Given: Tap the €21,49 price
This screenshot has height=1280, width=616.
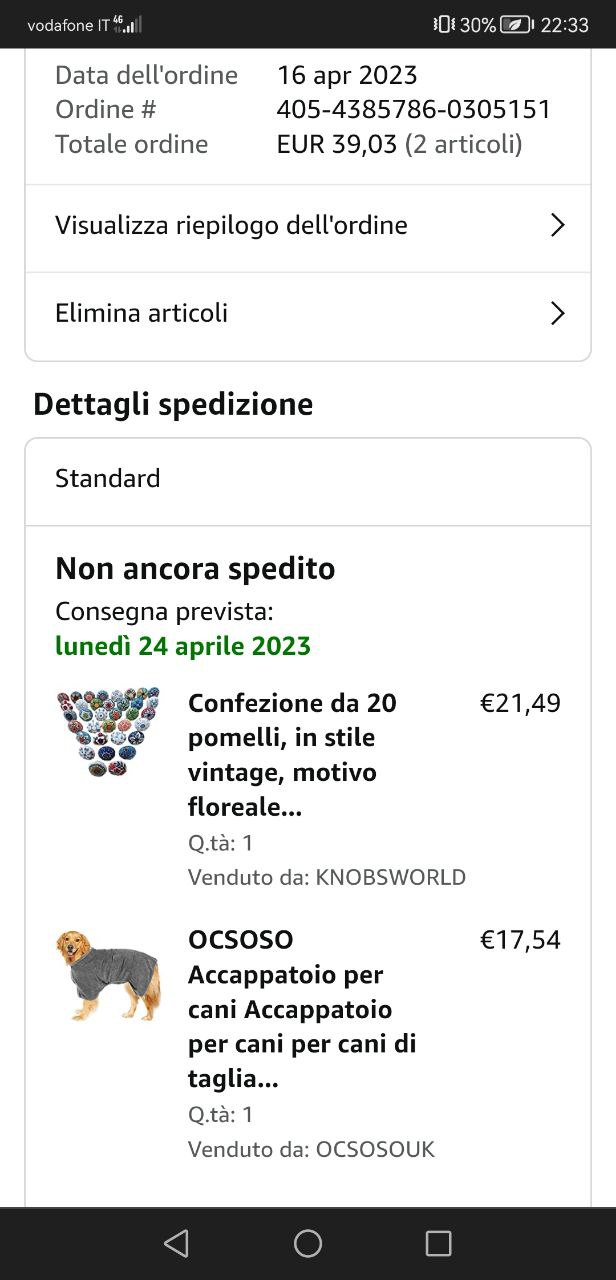Looking at the screenshot, I should (520, 704).
